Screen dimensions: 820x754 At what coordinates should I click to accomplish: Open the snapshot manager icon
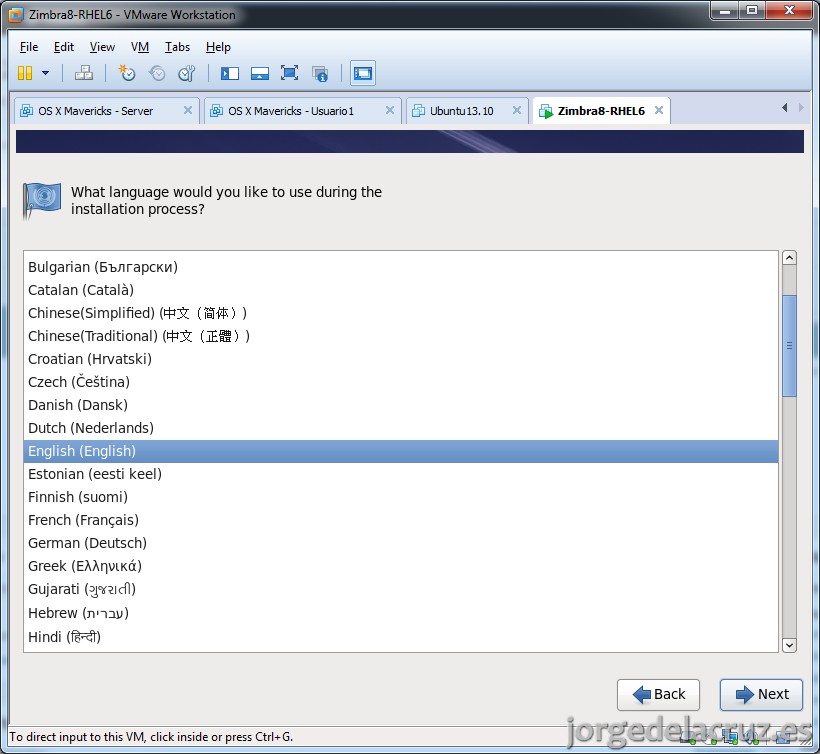click(x=187, y=73)
